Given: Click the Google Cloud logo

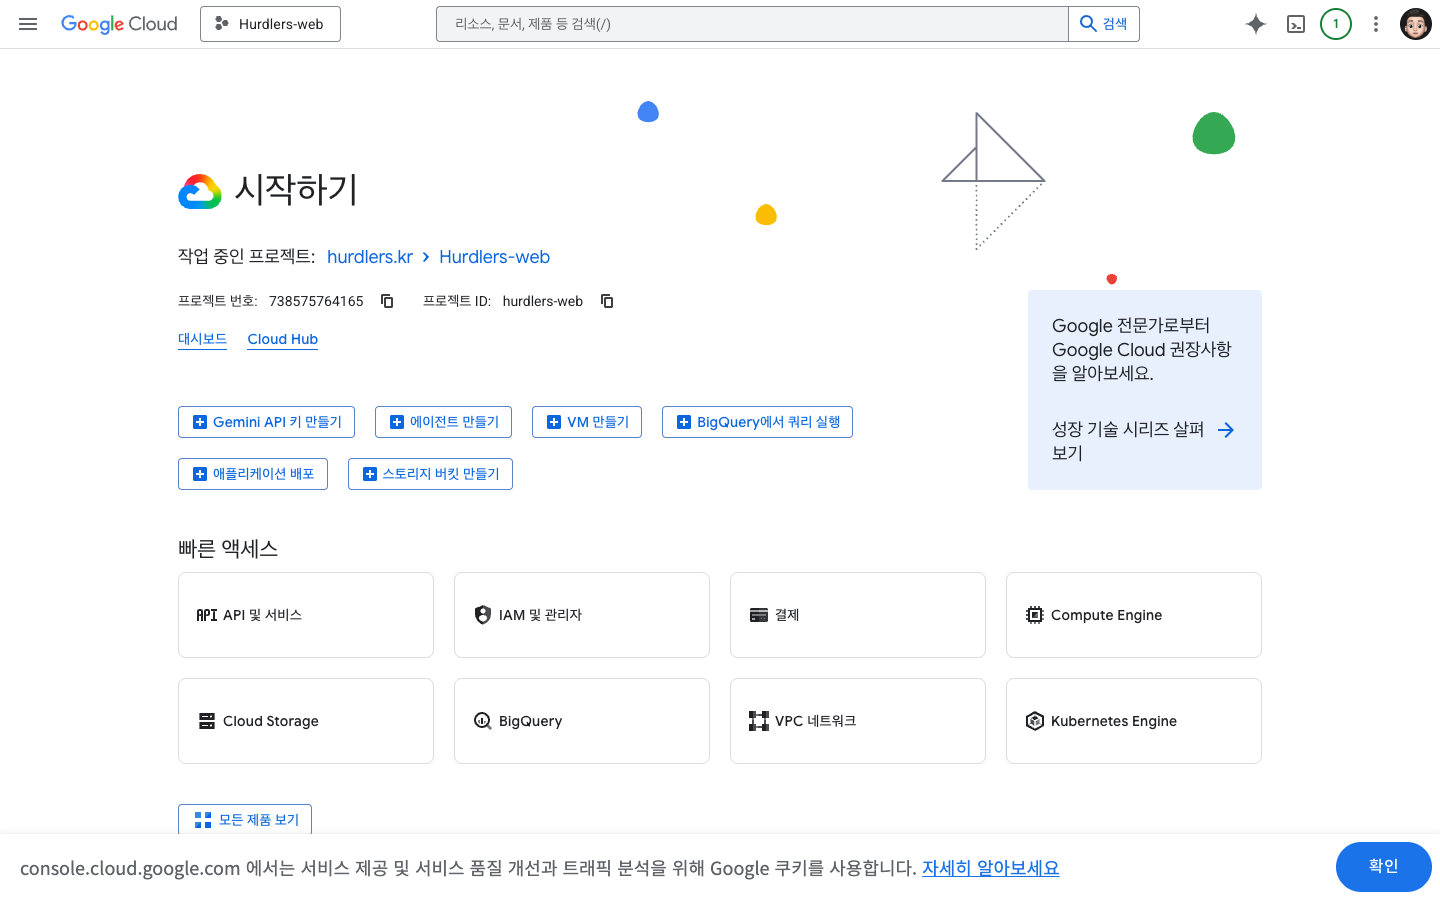Looking at the screenshot, I should pyautogui.click(x=119, y=24).
